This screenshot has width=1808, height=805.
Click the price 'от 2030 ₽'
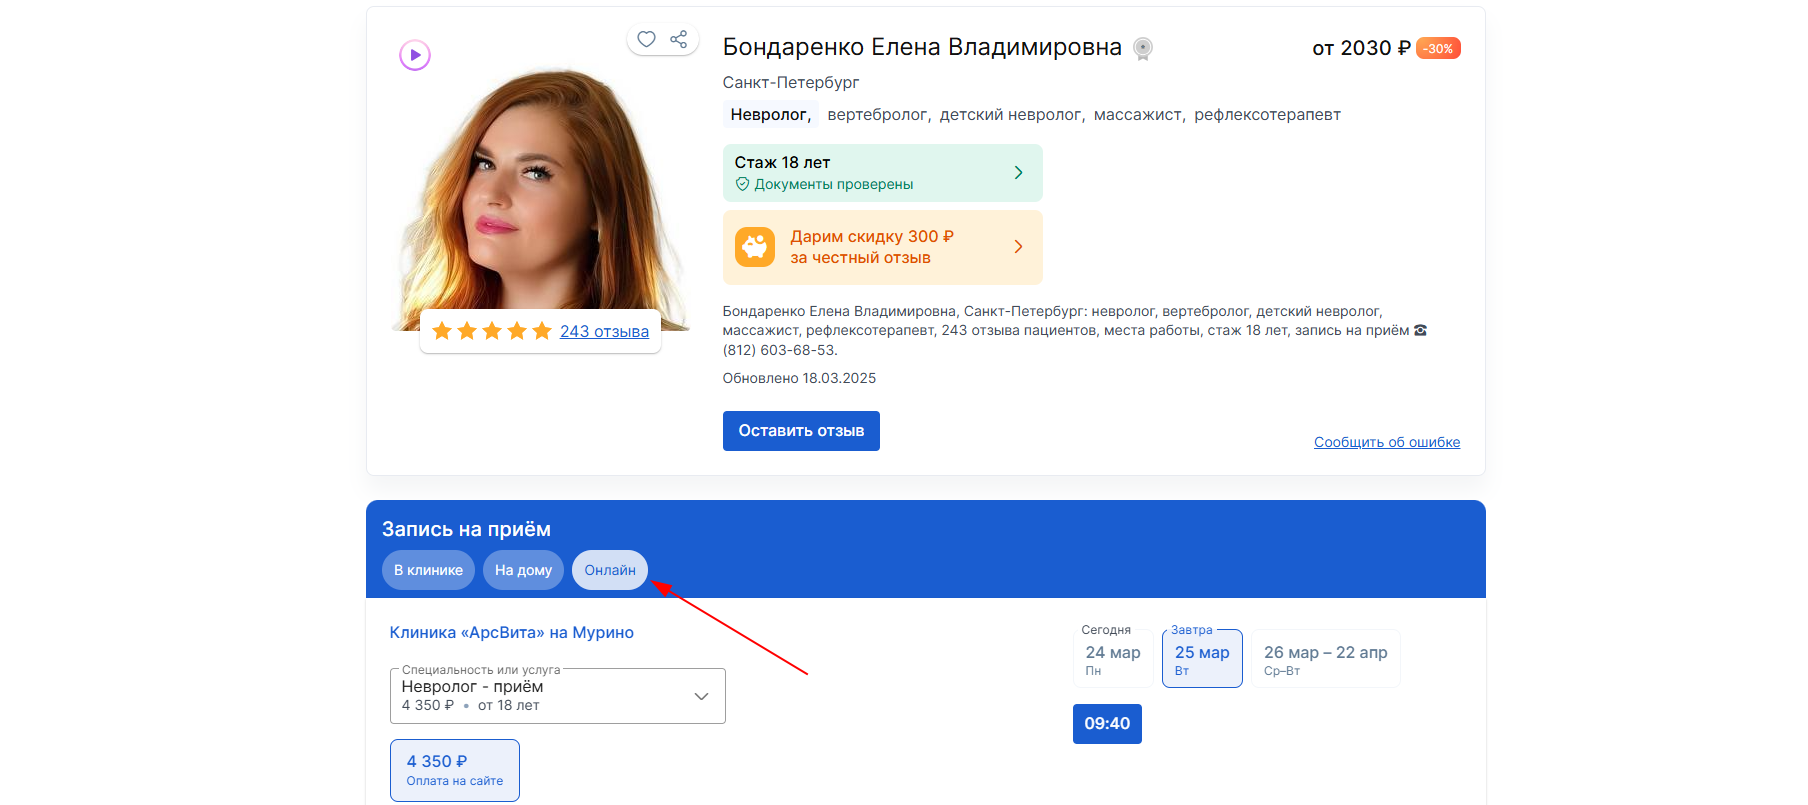(x=1361, y=48)
